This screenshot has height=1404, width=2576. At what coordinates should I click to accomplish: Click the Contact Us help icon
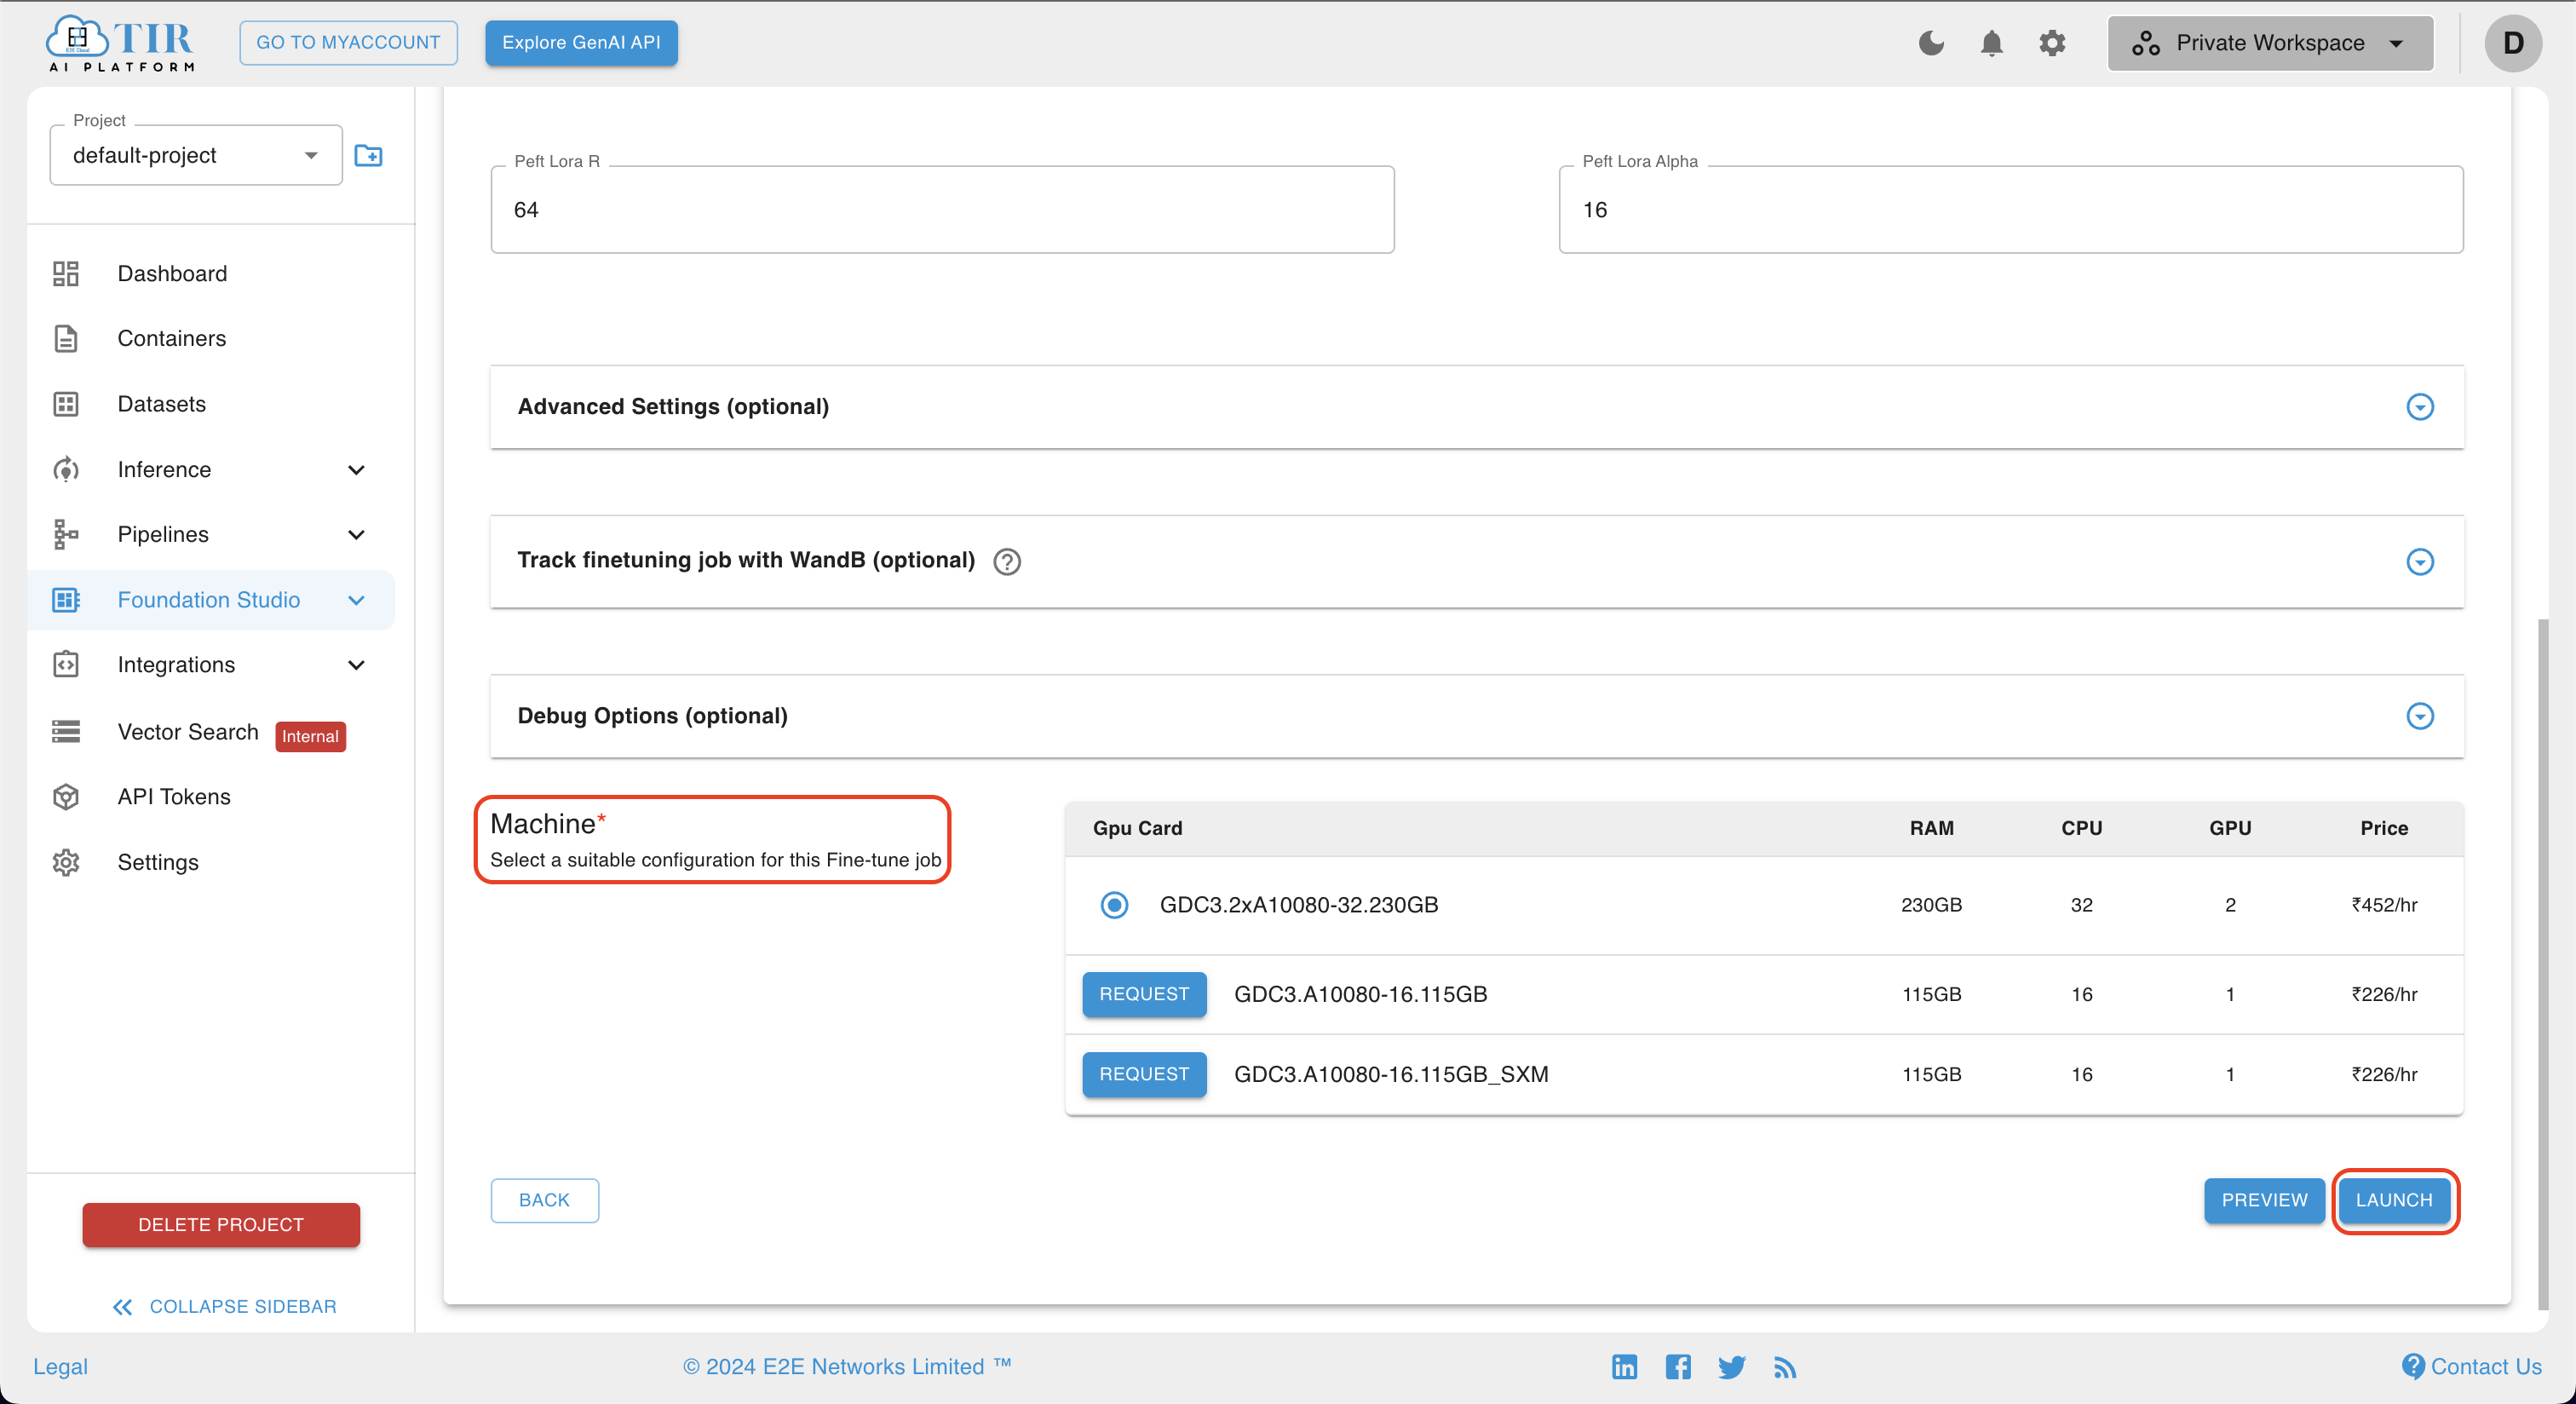tap(2413, 1366)
